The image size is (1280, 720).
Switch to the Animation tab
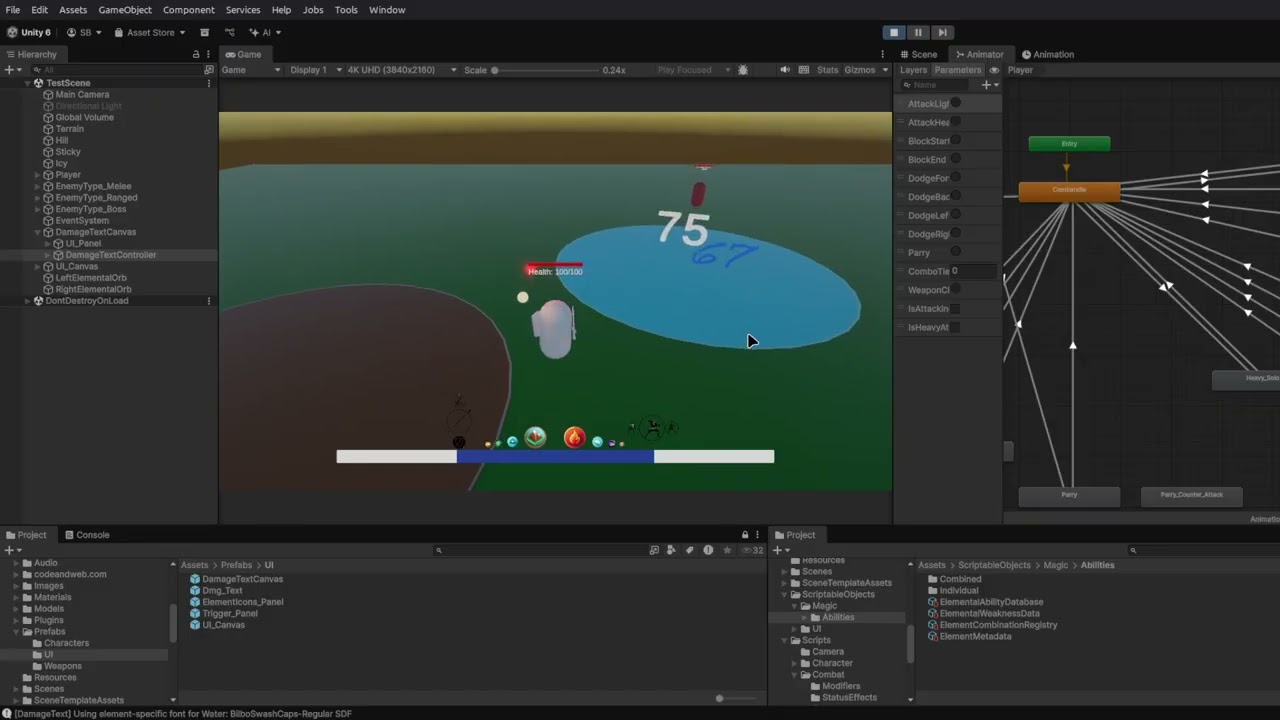click(1047, 54)
